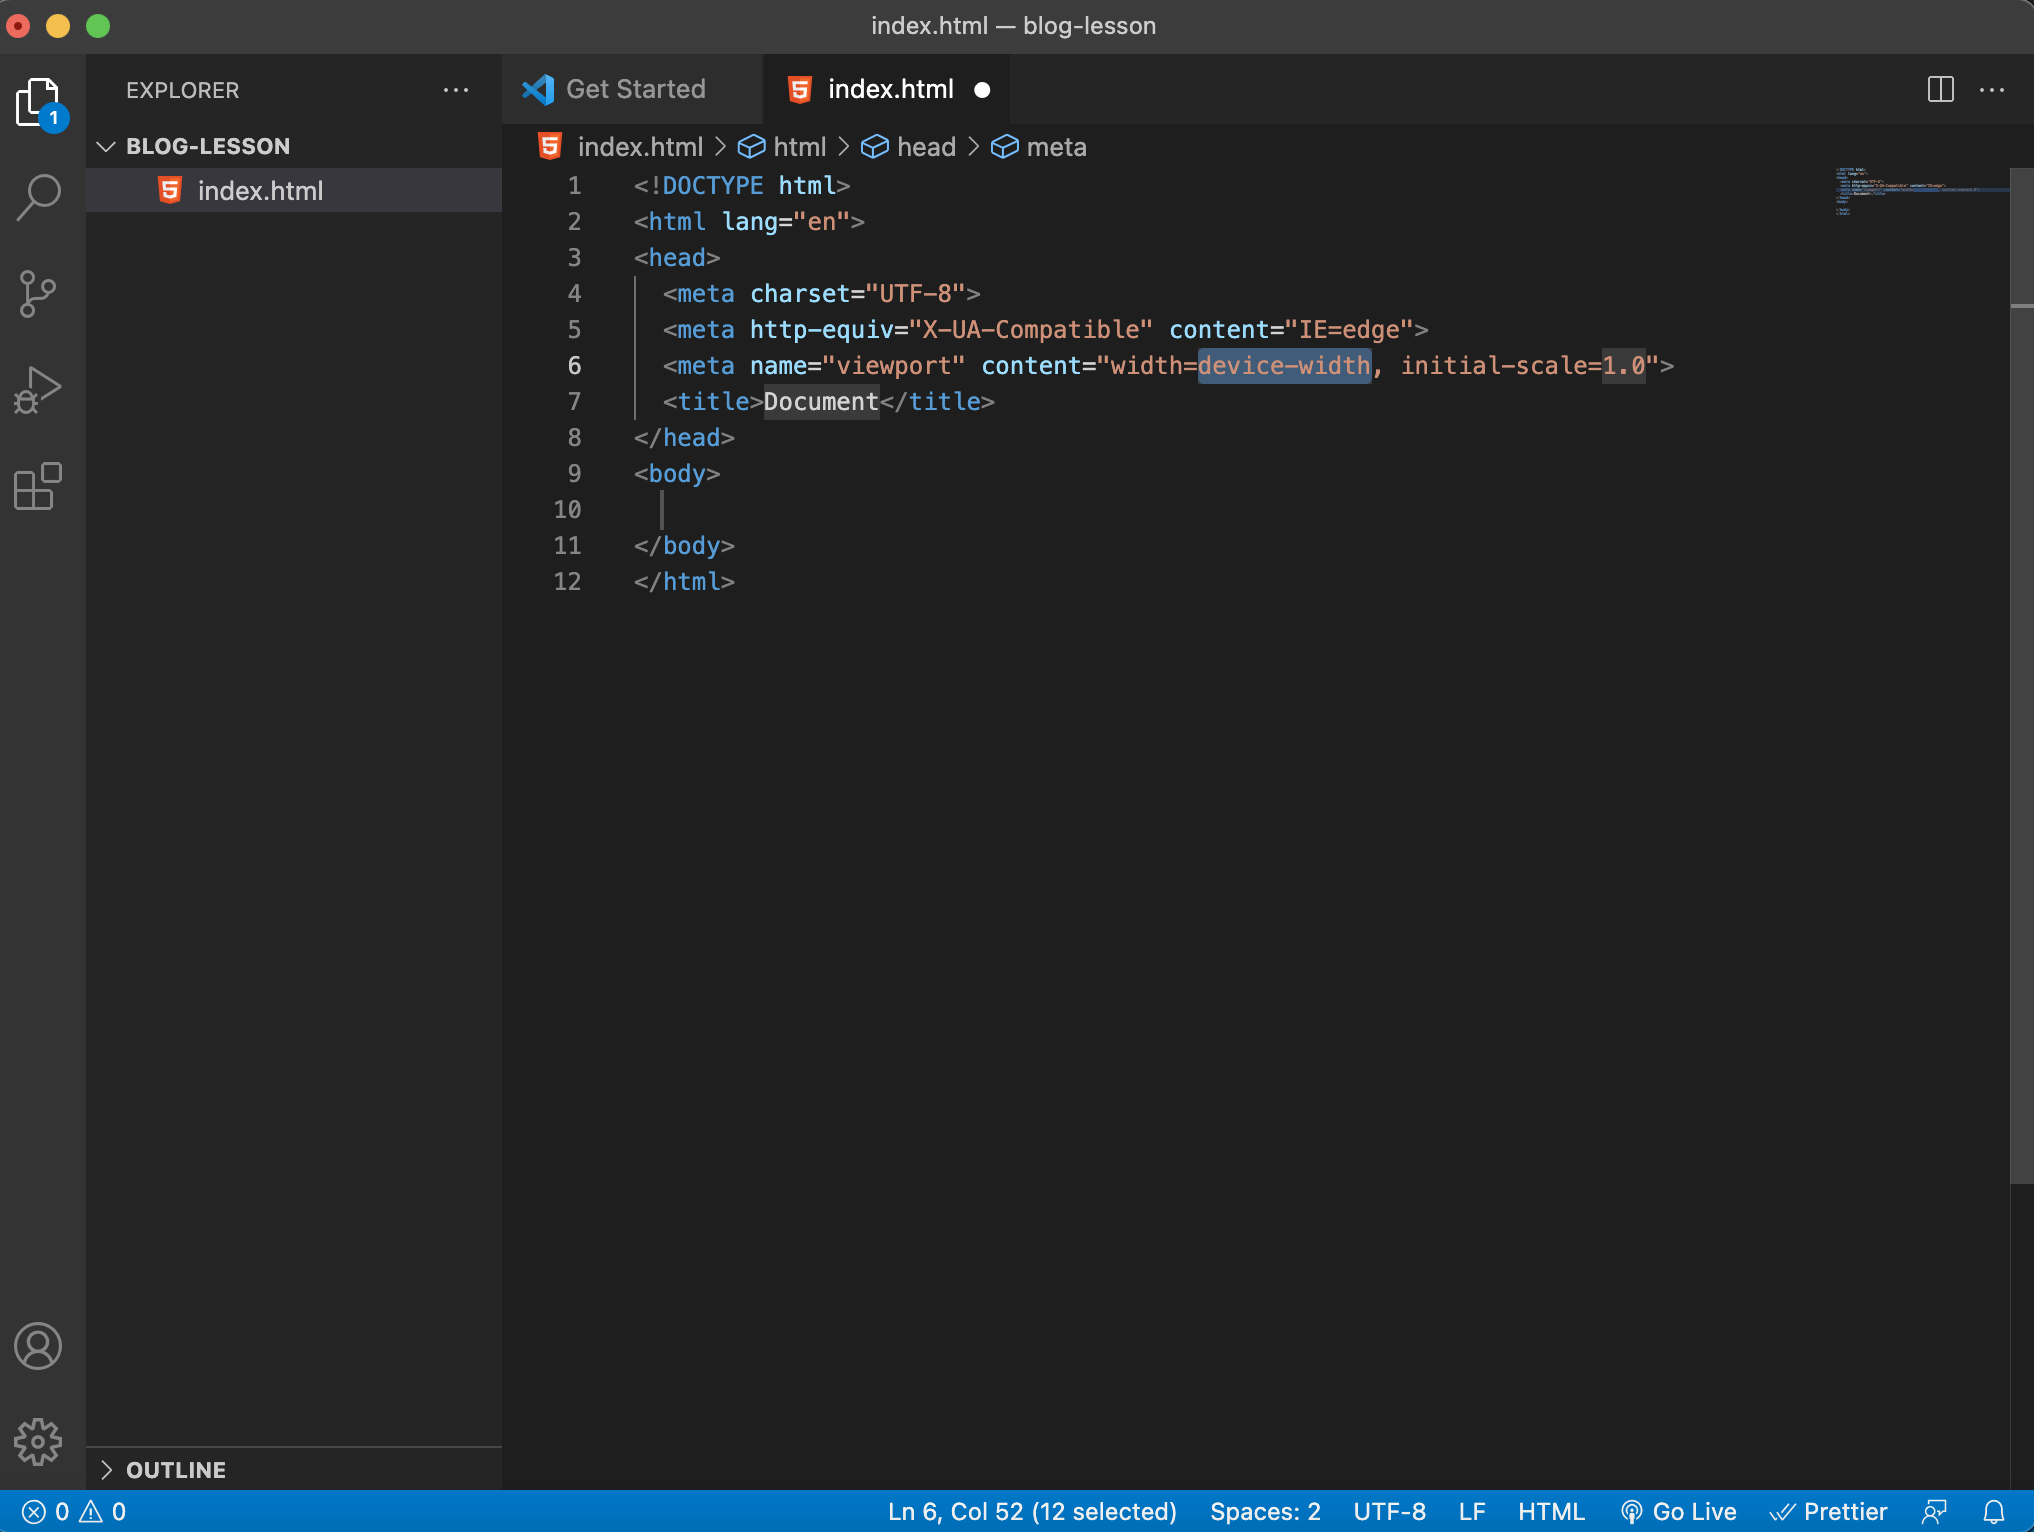Click the selected device-width text
Image resolution: width=2034 pixels, height=1532 pixels.
pyautogui.click(x=1284, y=366)
